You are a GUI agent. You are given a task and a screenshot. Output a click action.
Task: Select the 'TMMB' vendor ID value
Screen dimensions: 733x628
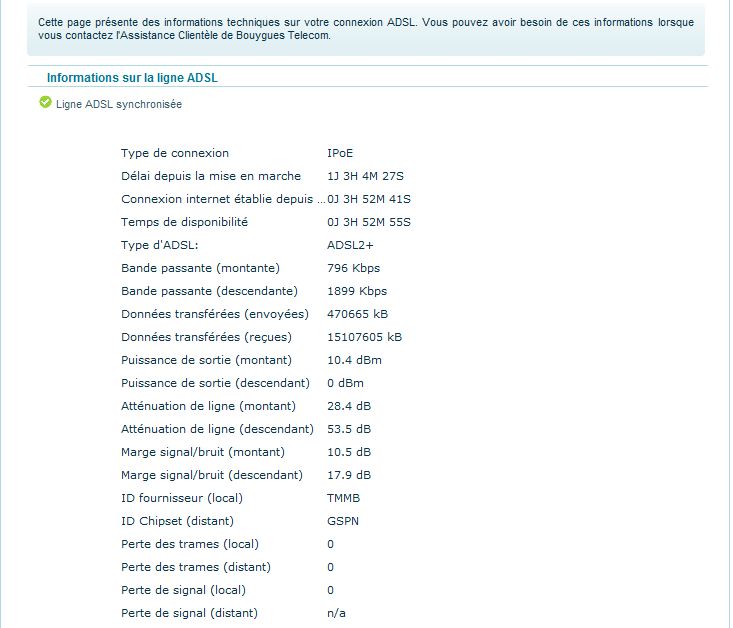(344, 498)
